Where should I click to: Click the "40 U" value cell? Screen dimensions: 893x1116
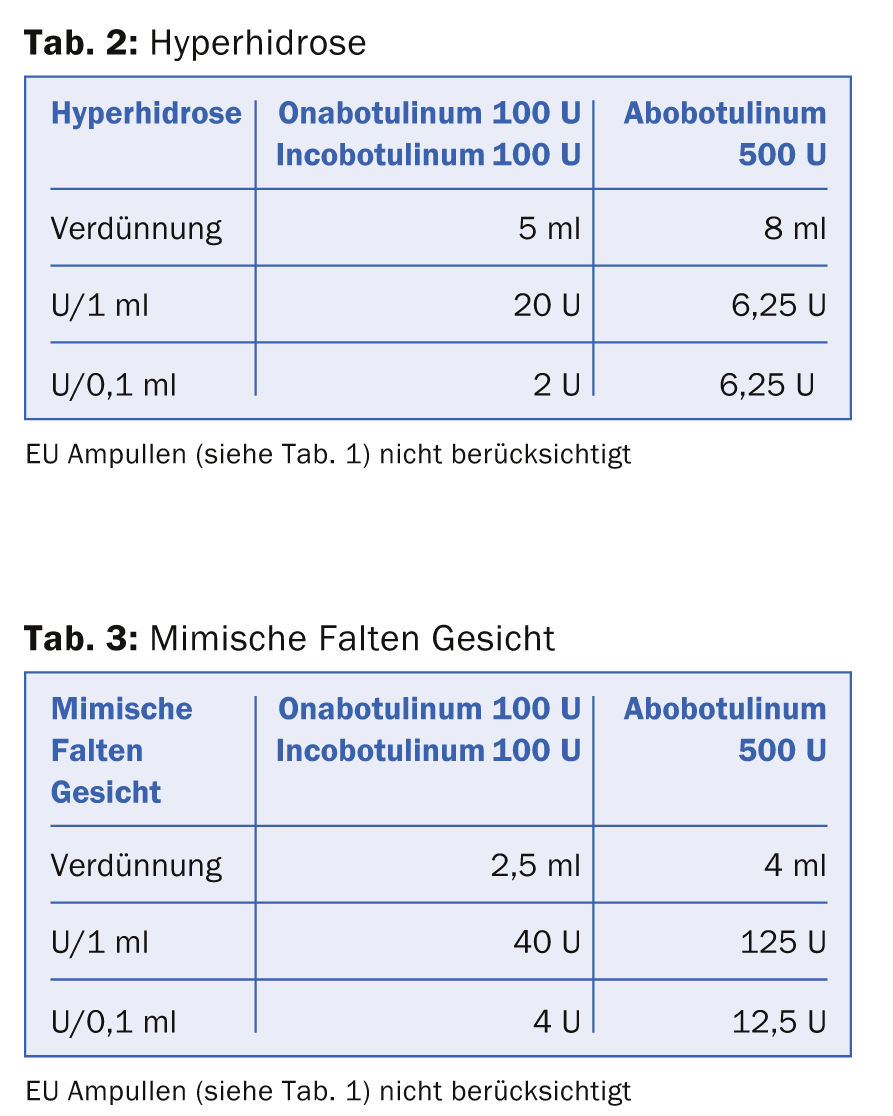click(x=547, y=942)
